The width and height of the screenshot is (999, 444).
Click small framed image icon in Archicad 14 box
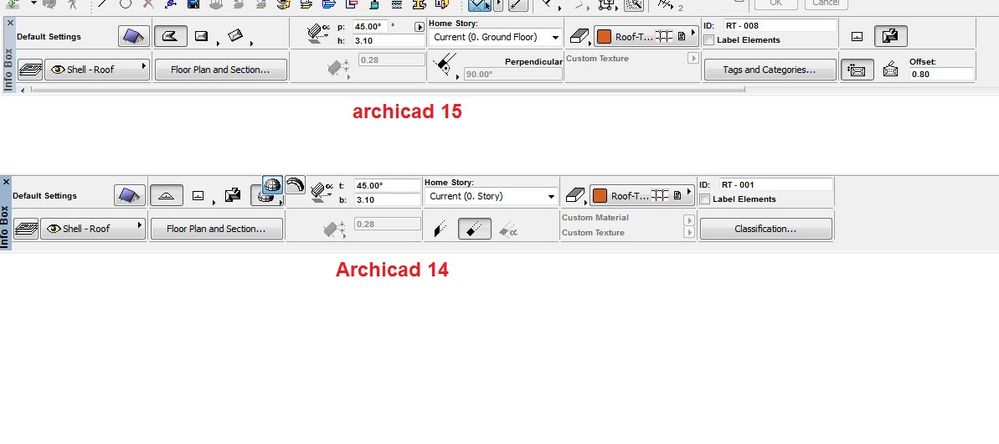198,196
